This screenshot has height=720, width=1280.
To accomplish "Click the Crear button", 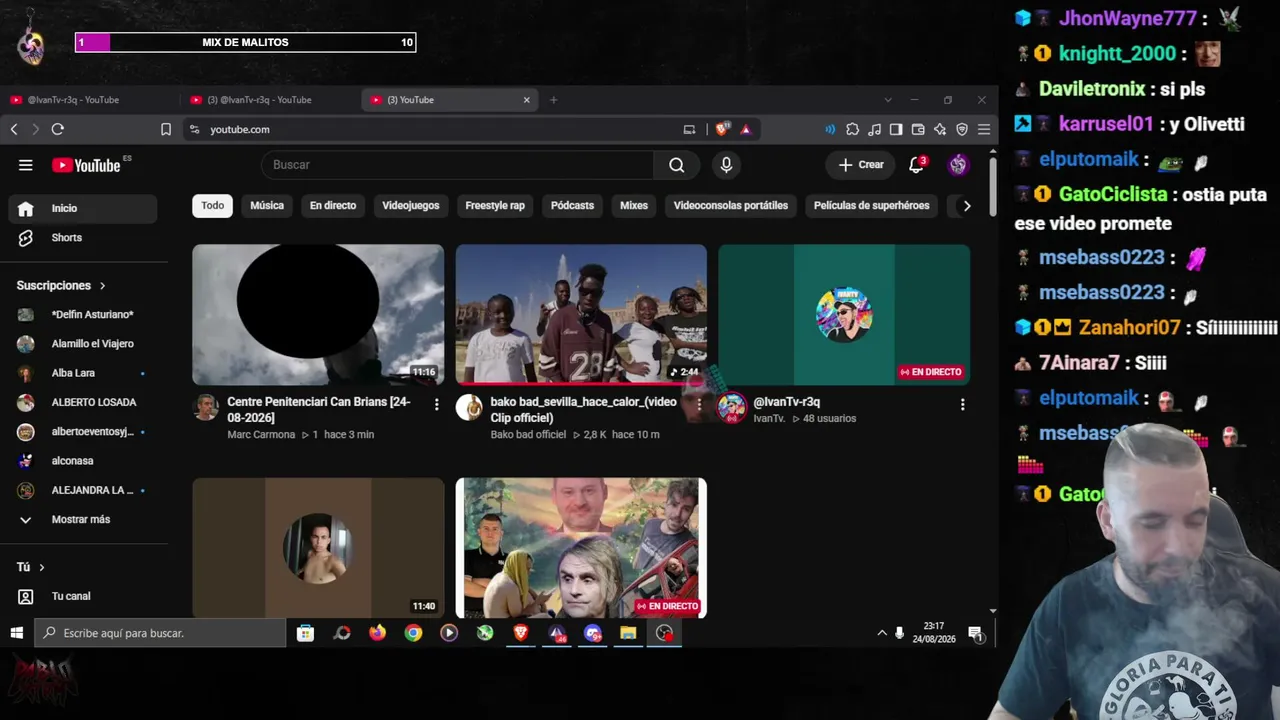I will (861, 165).
